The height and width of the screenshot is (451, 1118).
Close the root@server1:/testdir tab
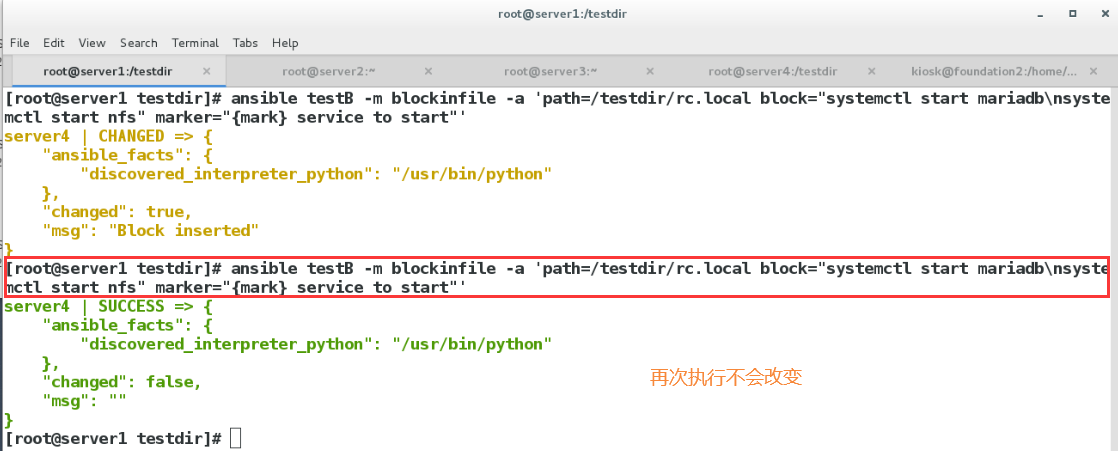point(207,71)
